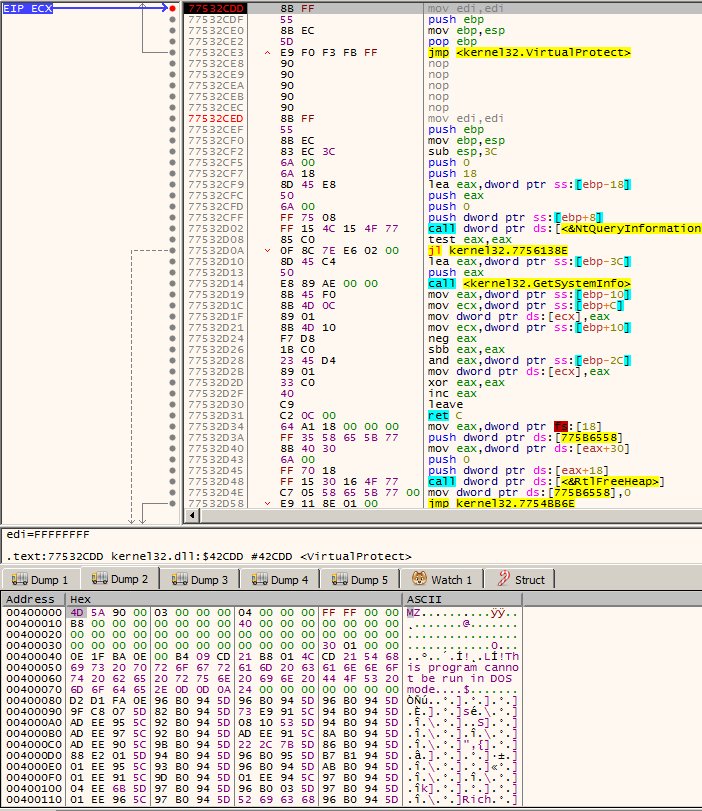Toggle breakpoint dot for address 77532CED
This screenshot has width=702, height=811.
point(172,118)
